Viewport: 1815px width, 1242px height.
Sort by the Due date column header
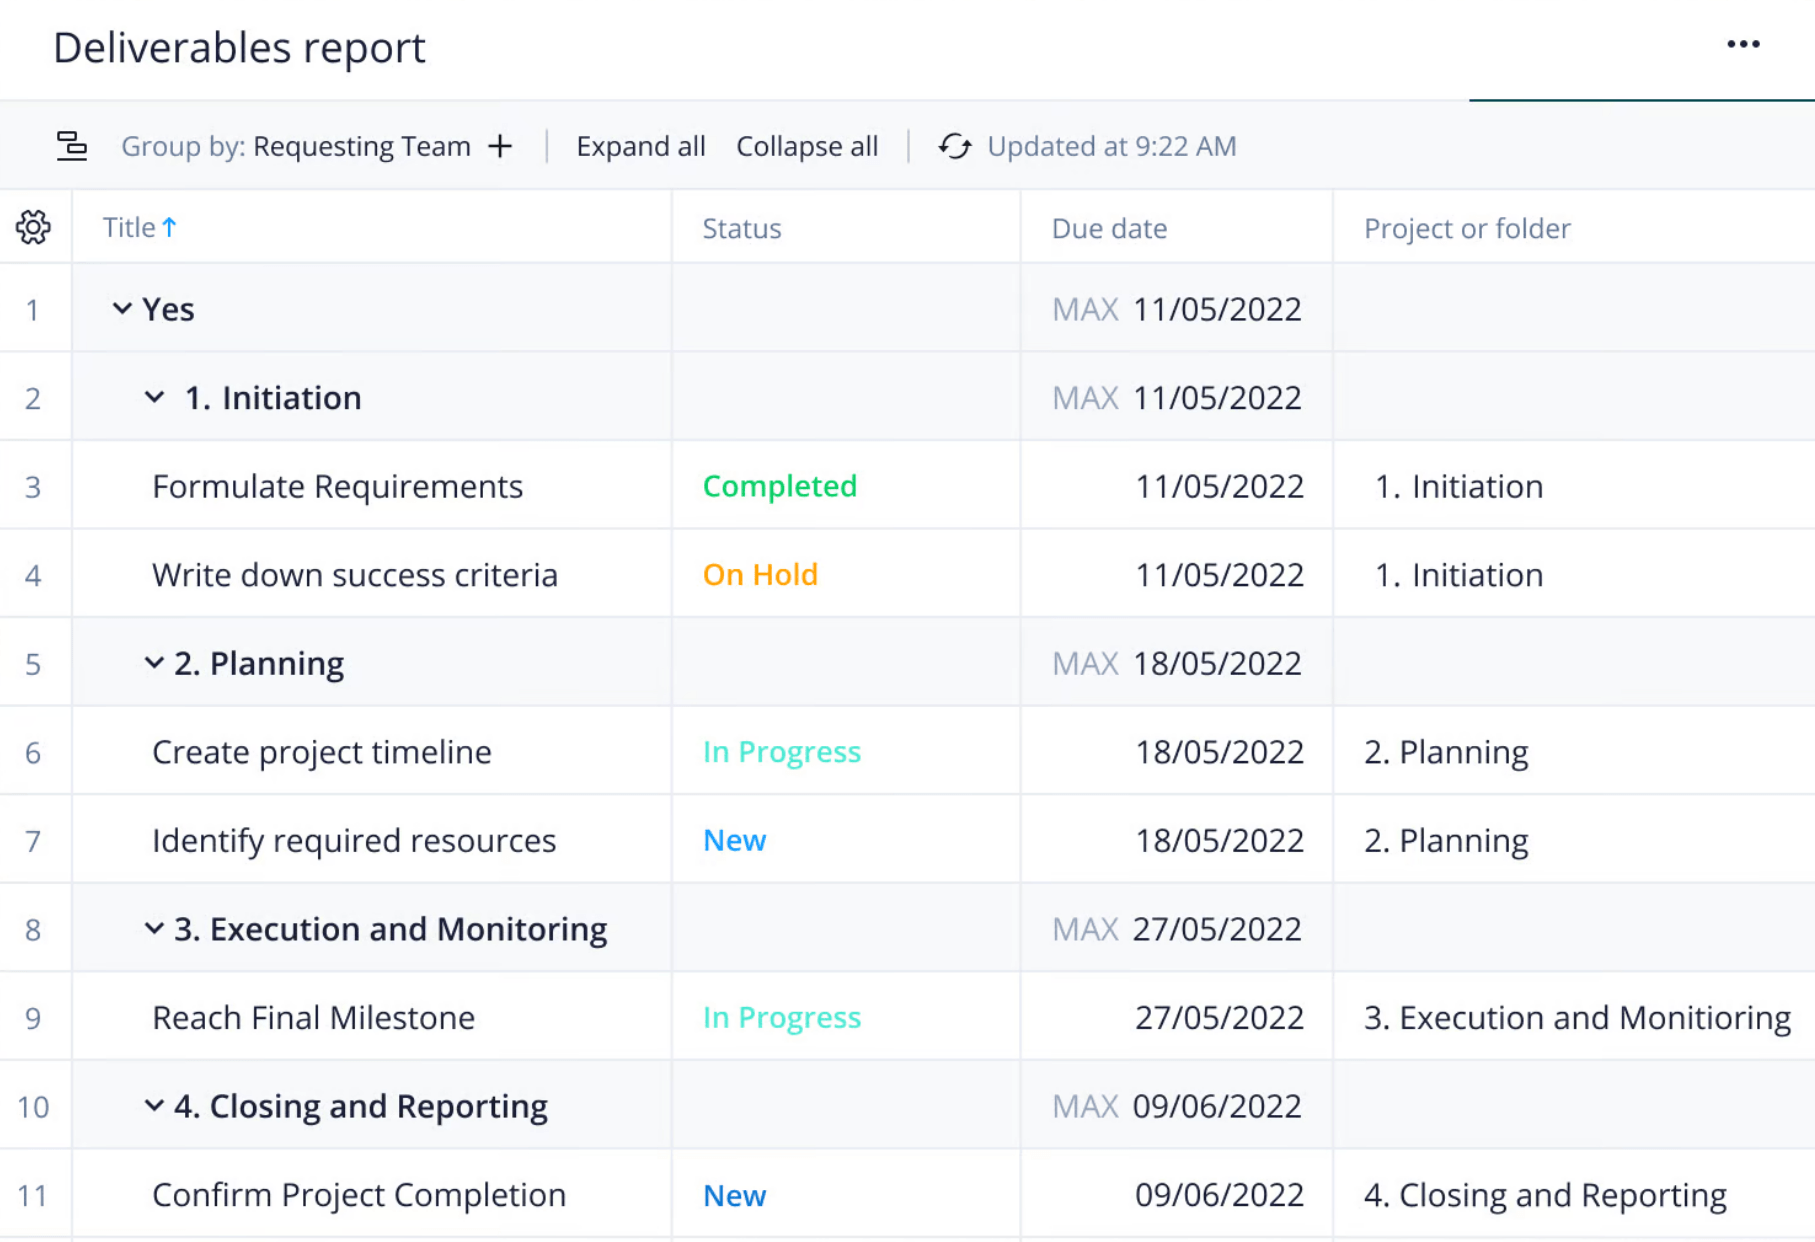(x=1108, y=228)
